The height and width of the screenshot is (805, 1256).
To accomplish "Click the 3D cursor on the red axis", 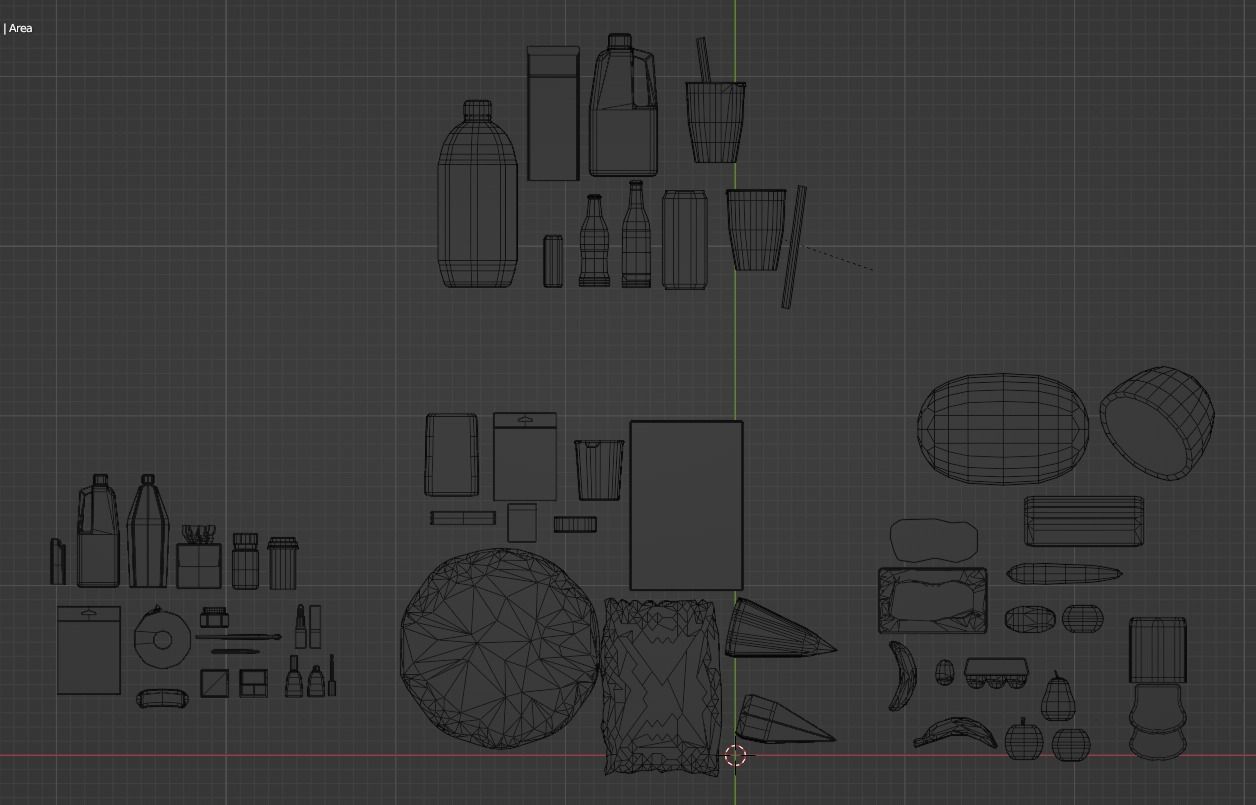I will [735, 756].
